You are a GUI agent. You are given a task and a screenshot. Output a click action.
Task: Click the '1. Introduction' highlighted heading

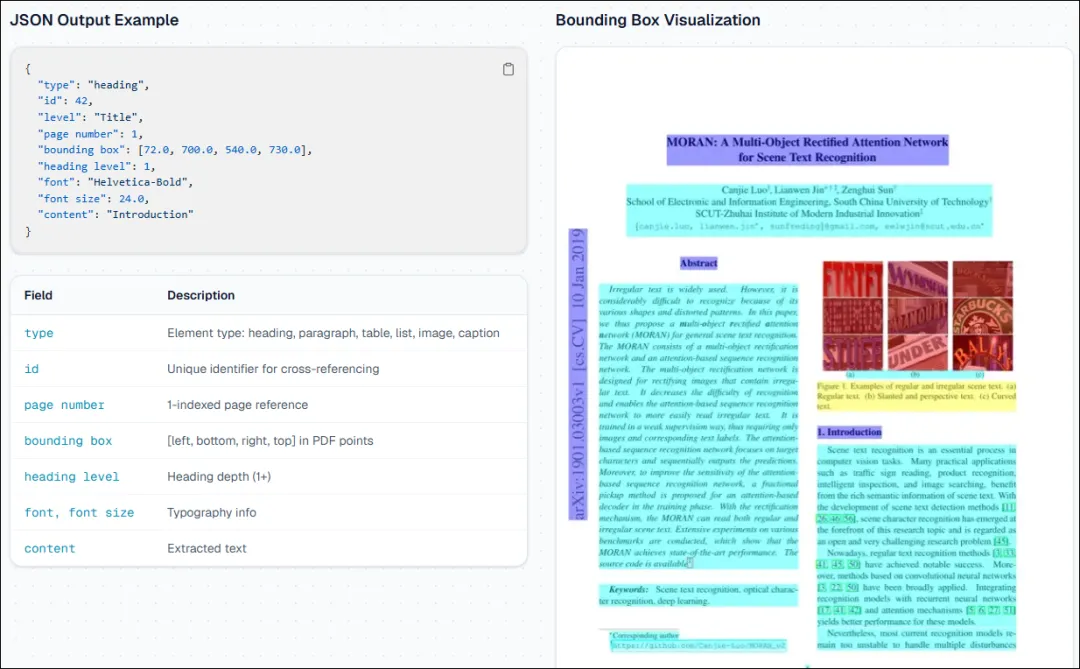pyautogui.click(x=849, y=432)
